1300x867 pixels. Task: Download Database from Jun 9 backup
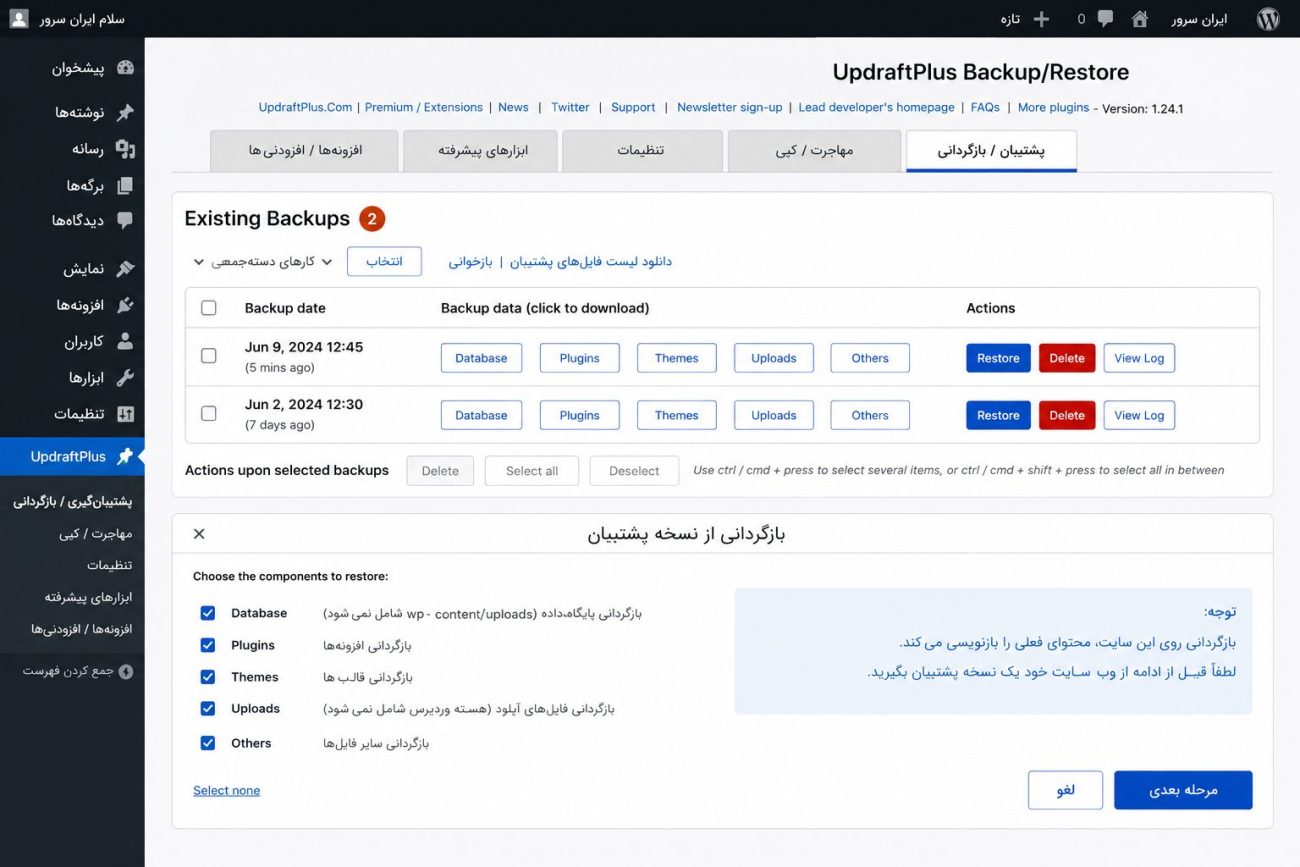pyautogui.click(x=481, y=358)
